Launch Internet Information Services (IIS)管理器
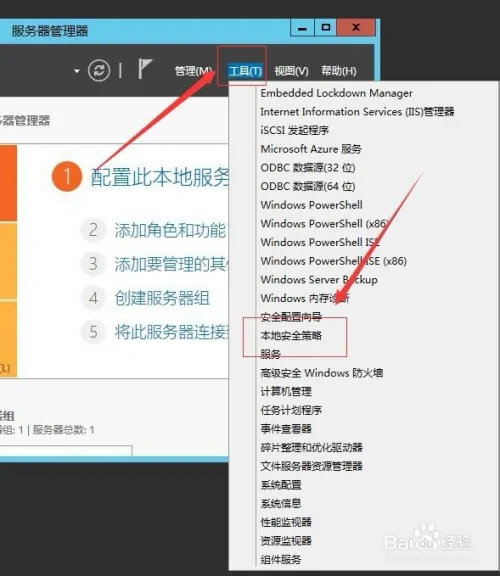500x576 pixels. click(357, 112)
